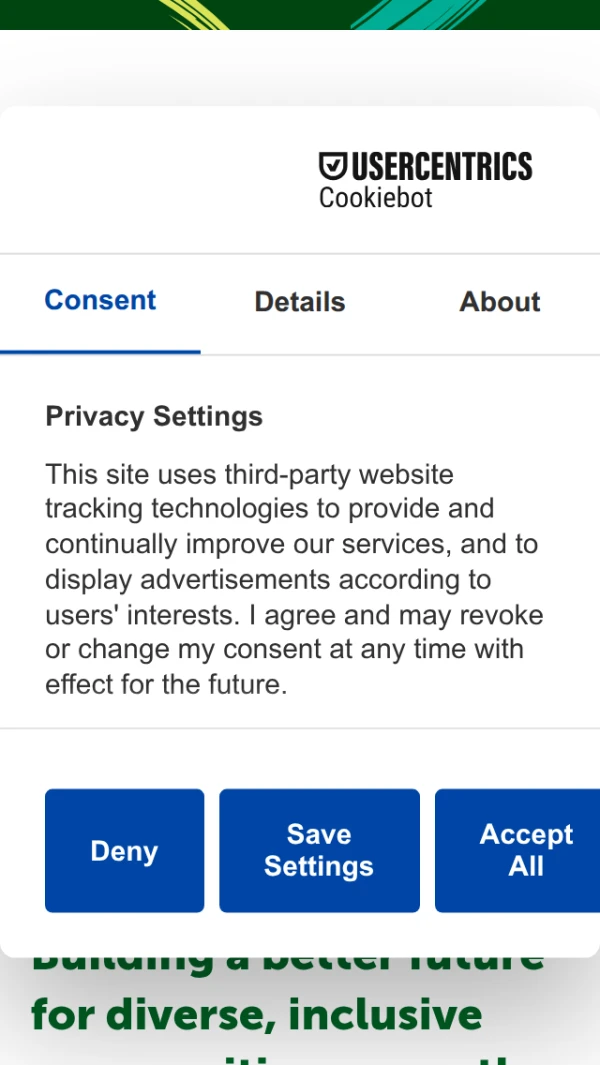Open the About tab
Viewport: 600px width, 1065px height.
point(499,302)
